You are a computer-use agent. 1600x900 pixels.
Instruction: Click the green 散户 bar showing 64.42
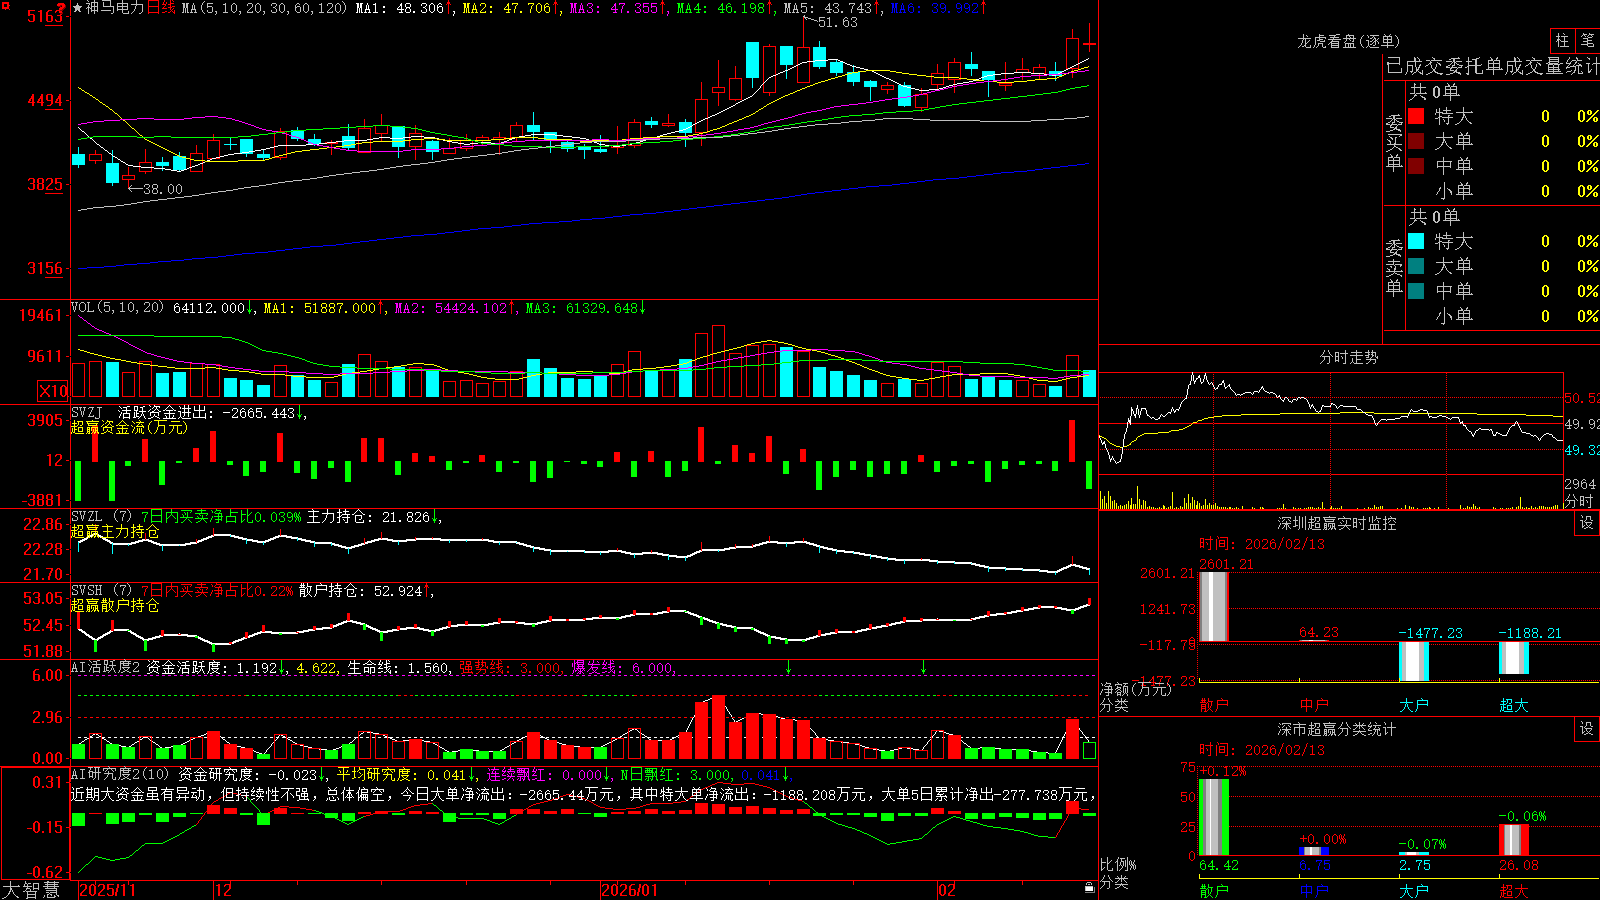point(1213,817)
